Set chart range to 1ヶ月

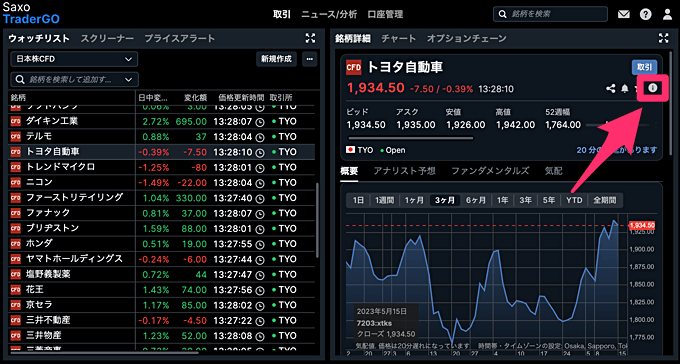click(x=414, y=200)
